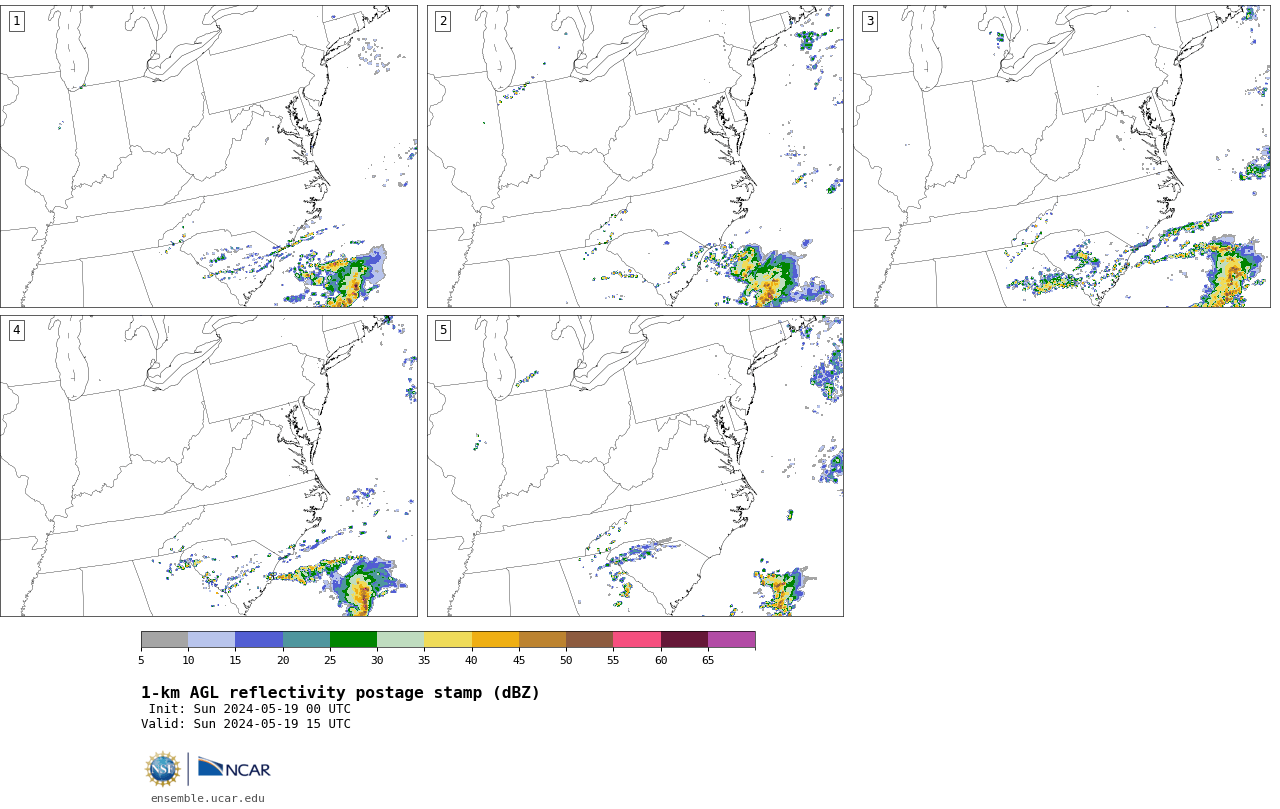The image size is (1280, 809).
Task: Click the teal 20-25 dBZ swatch
Action: [306, 640]
